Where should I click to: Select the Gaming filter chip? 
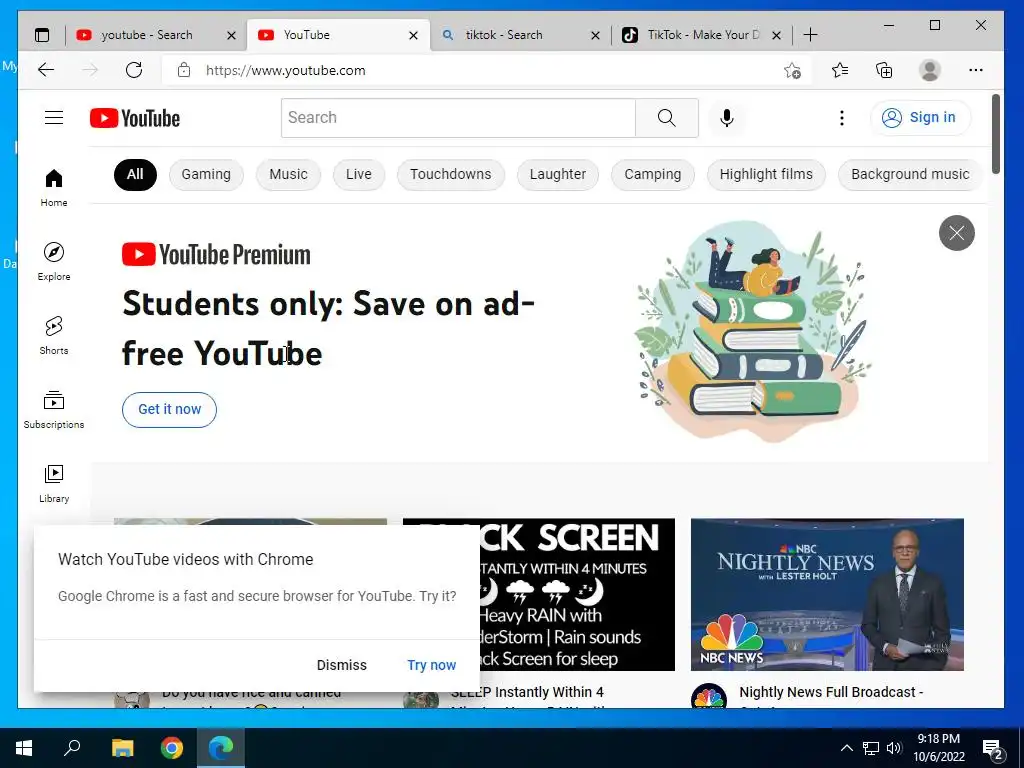coord(206,174)
